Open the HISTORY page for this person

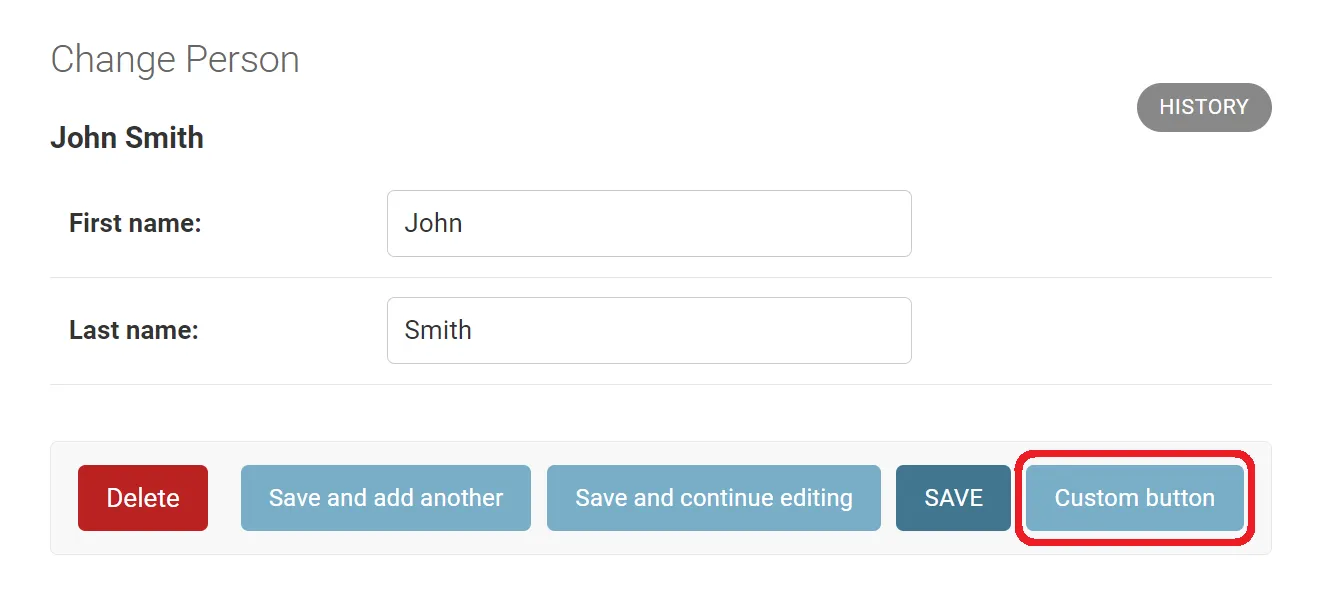(1203, 107)
